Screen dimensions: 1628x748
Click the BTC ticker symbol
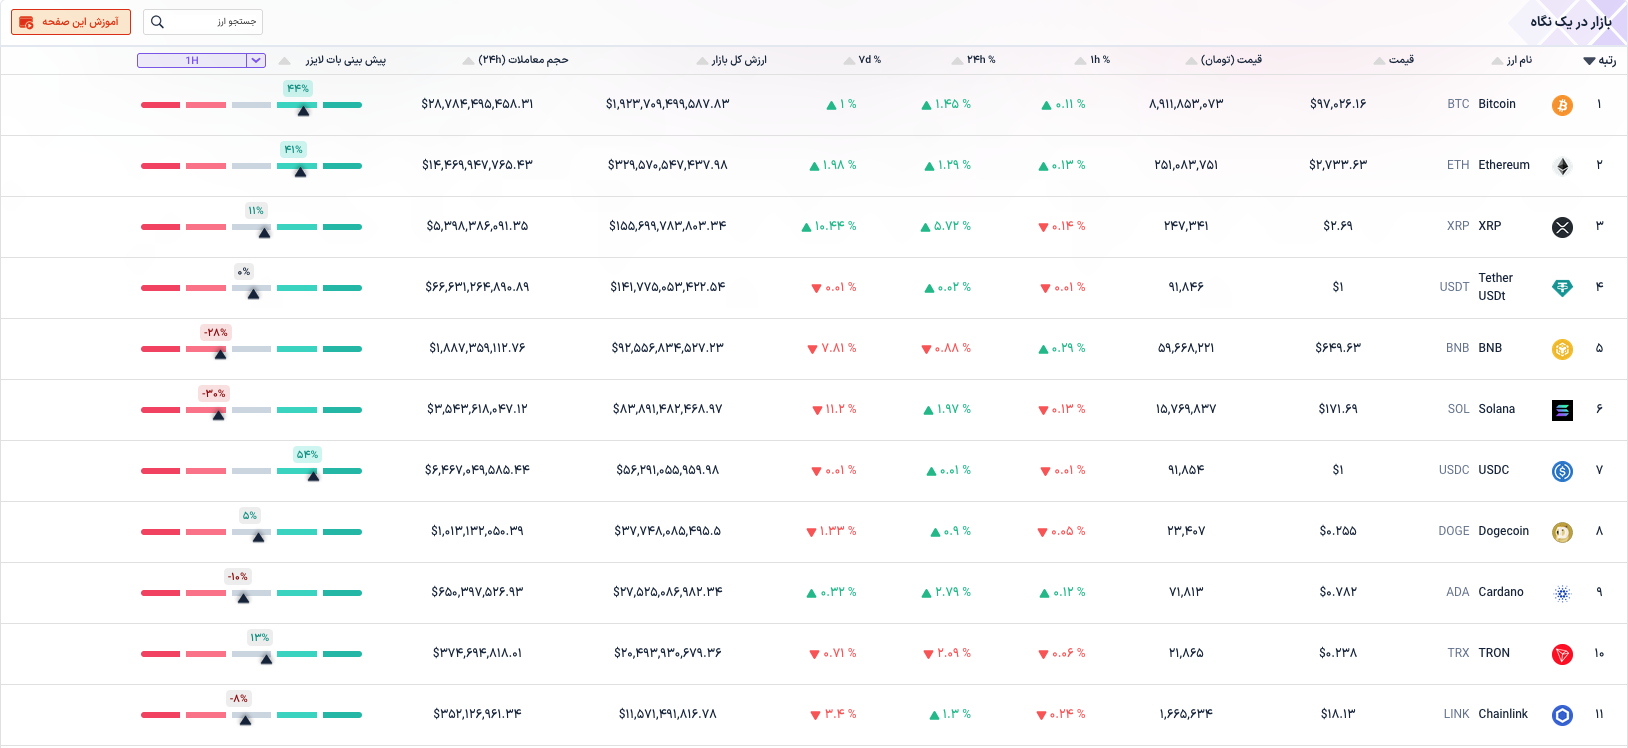coord(1458,104)
